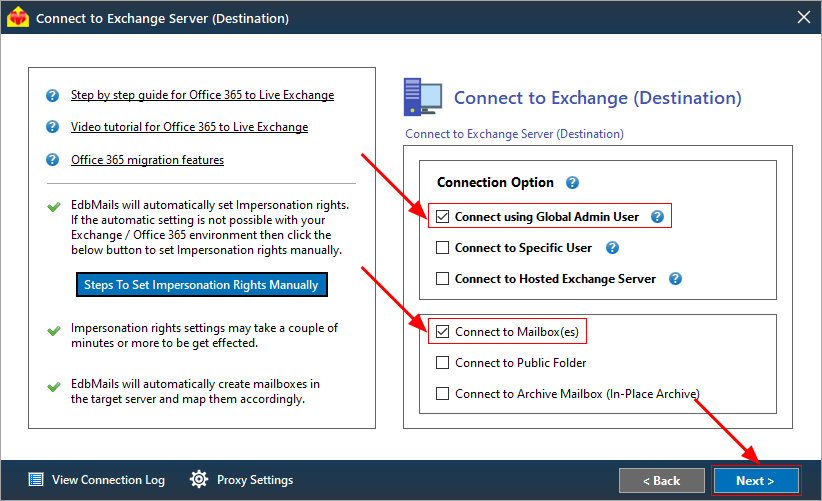The height and width of the screenshot is (501, 822).
Task: Open Step by step guide for Office 365 link
Action: (x=202, y=96)
